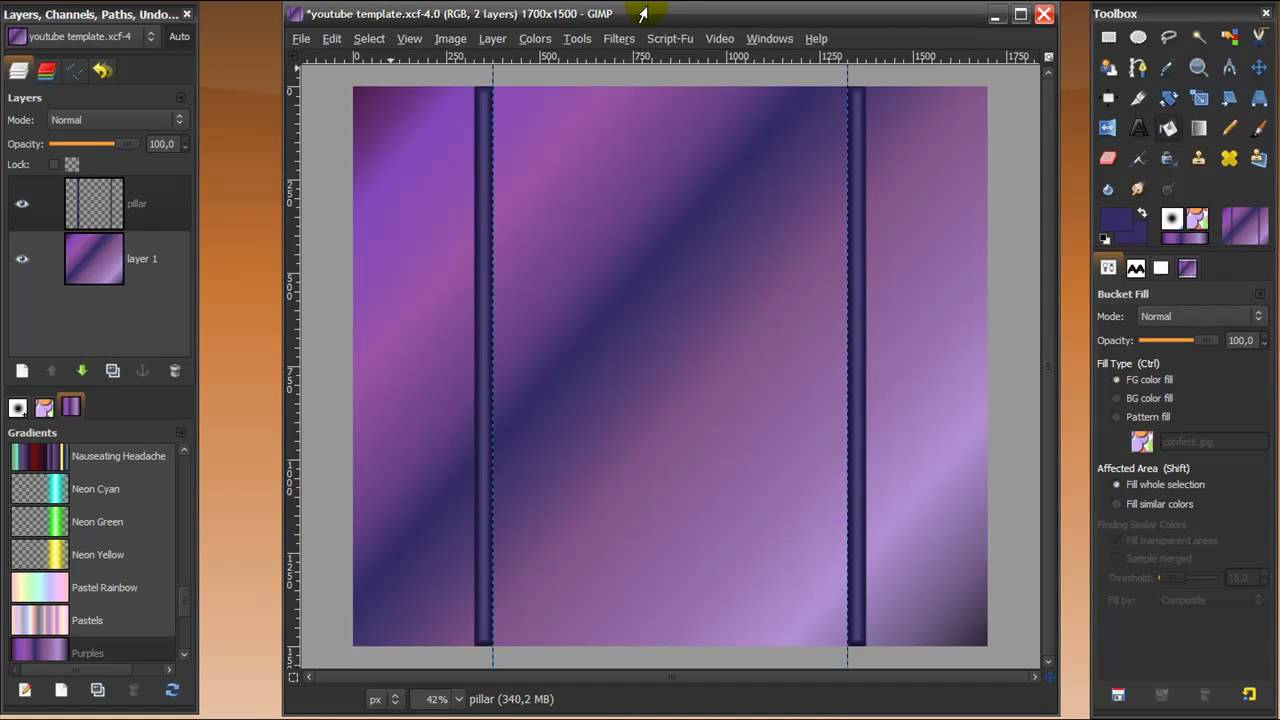Open the Colors menu
This screenshot has height=720, width=1280.
(x=535, y=39)
